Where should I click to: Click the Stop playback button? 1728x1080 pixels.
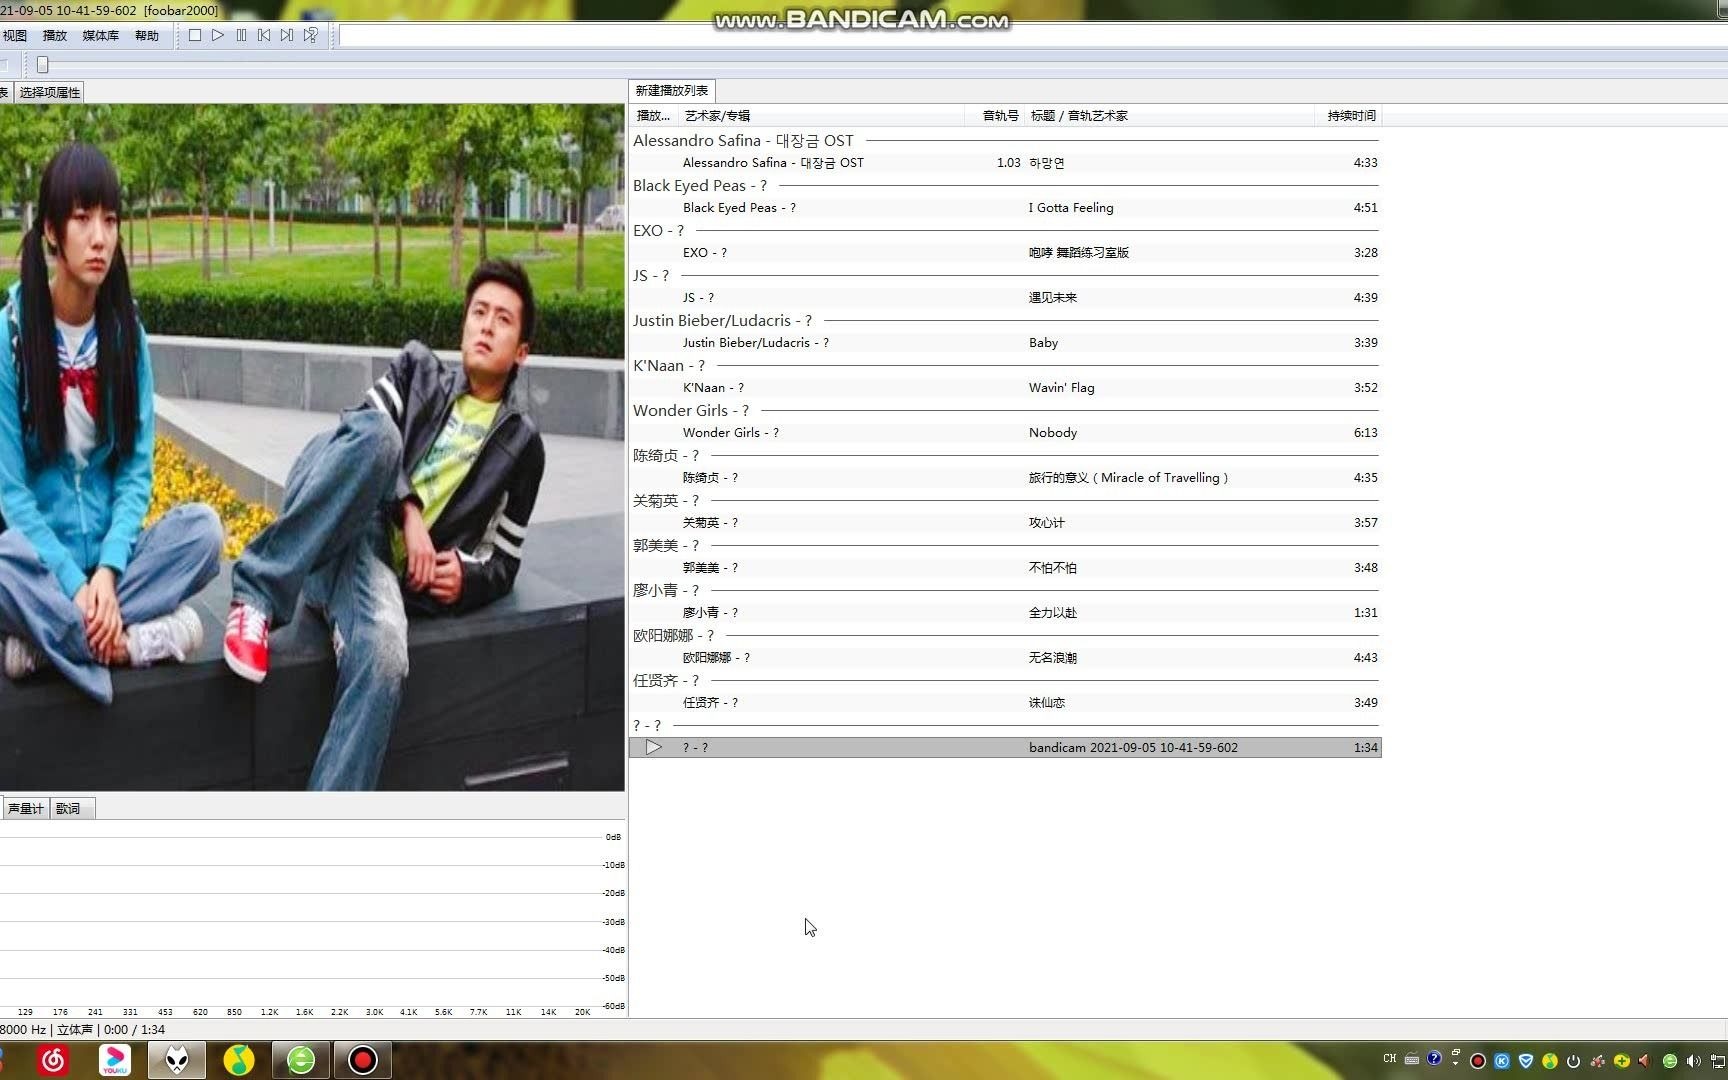(x=195, y=35)
